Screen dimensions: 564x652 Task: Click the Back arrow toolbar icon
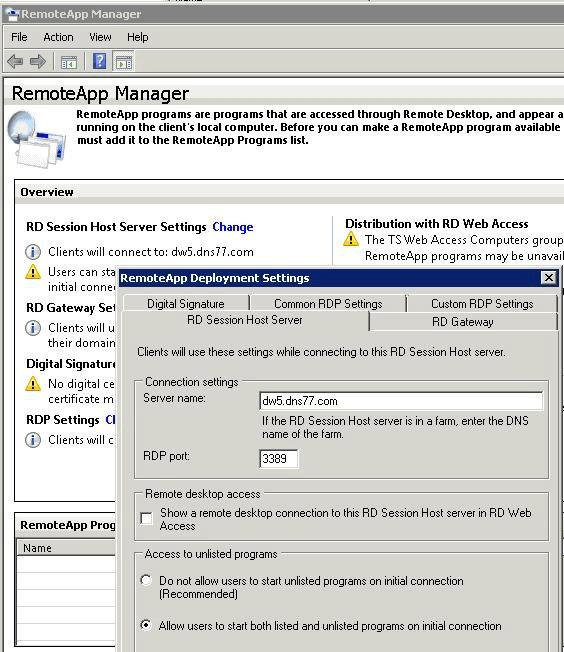click(15, 62)
